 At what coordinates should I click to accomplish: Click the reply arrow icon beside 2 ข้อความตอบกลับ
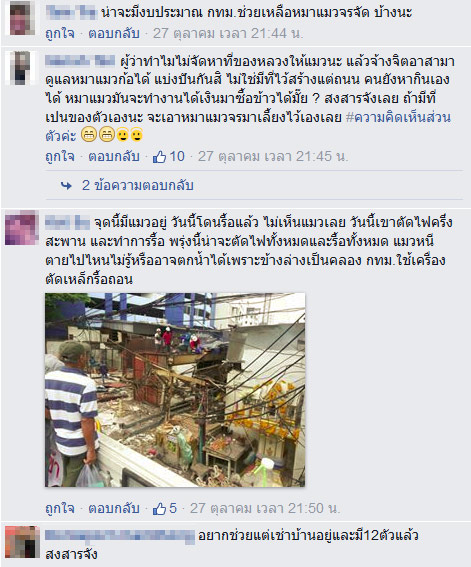(x=67, y=186)
